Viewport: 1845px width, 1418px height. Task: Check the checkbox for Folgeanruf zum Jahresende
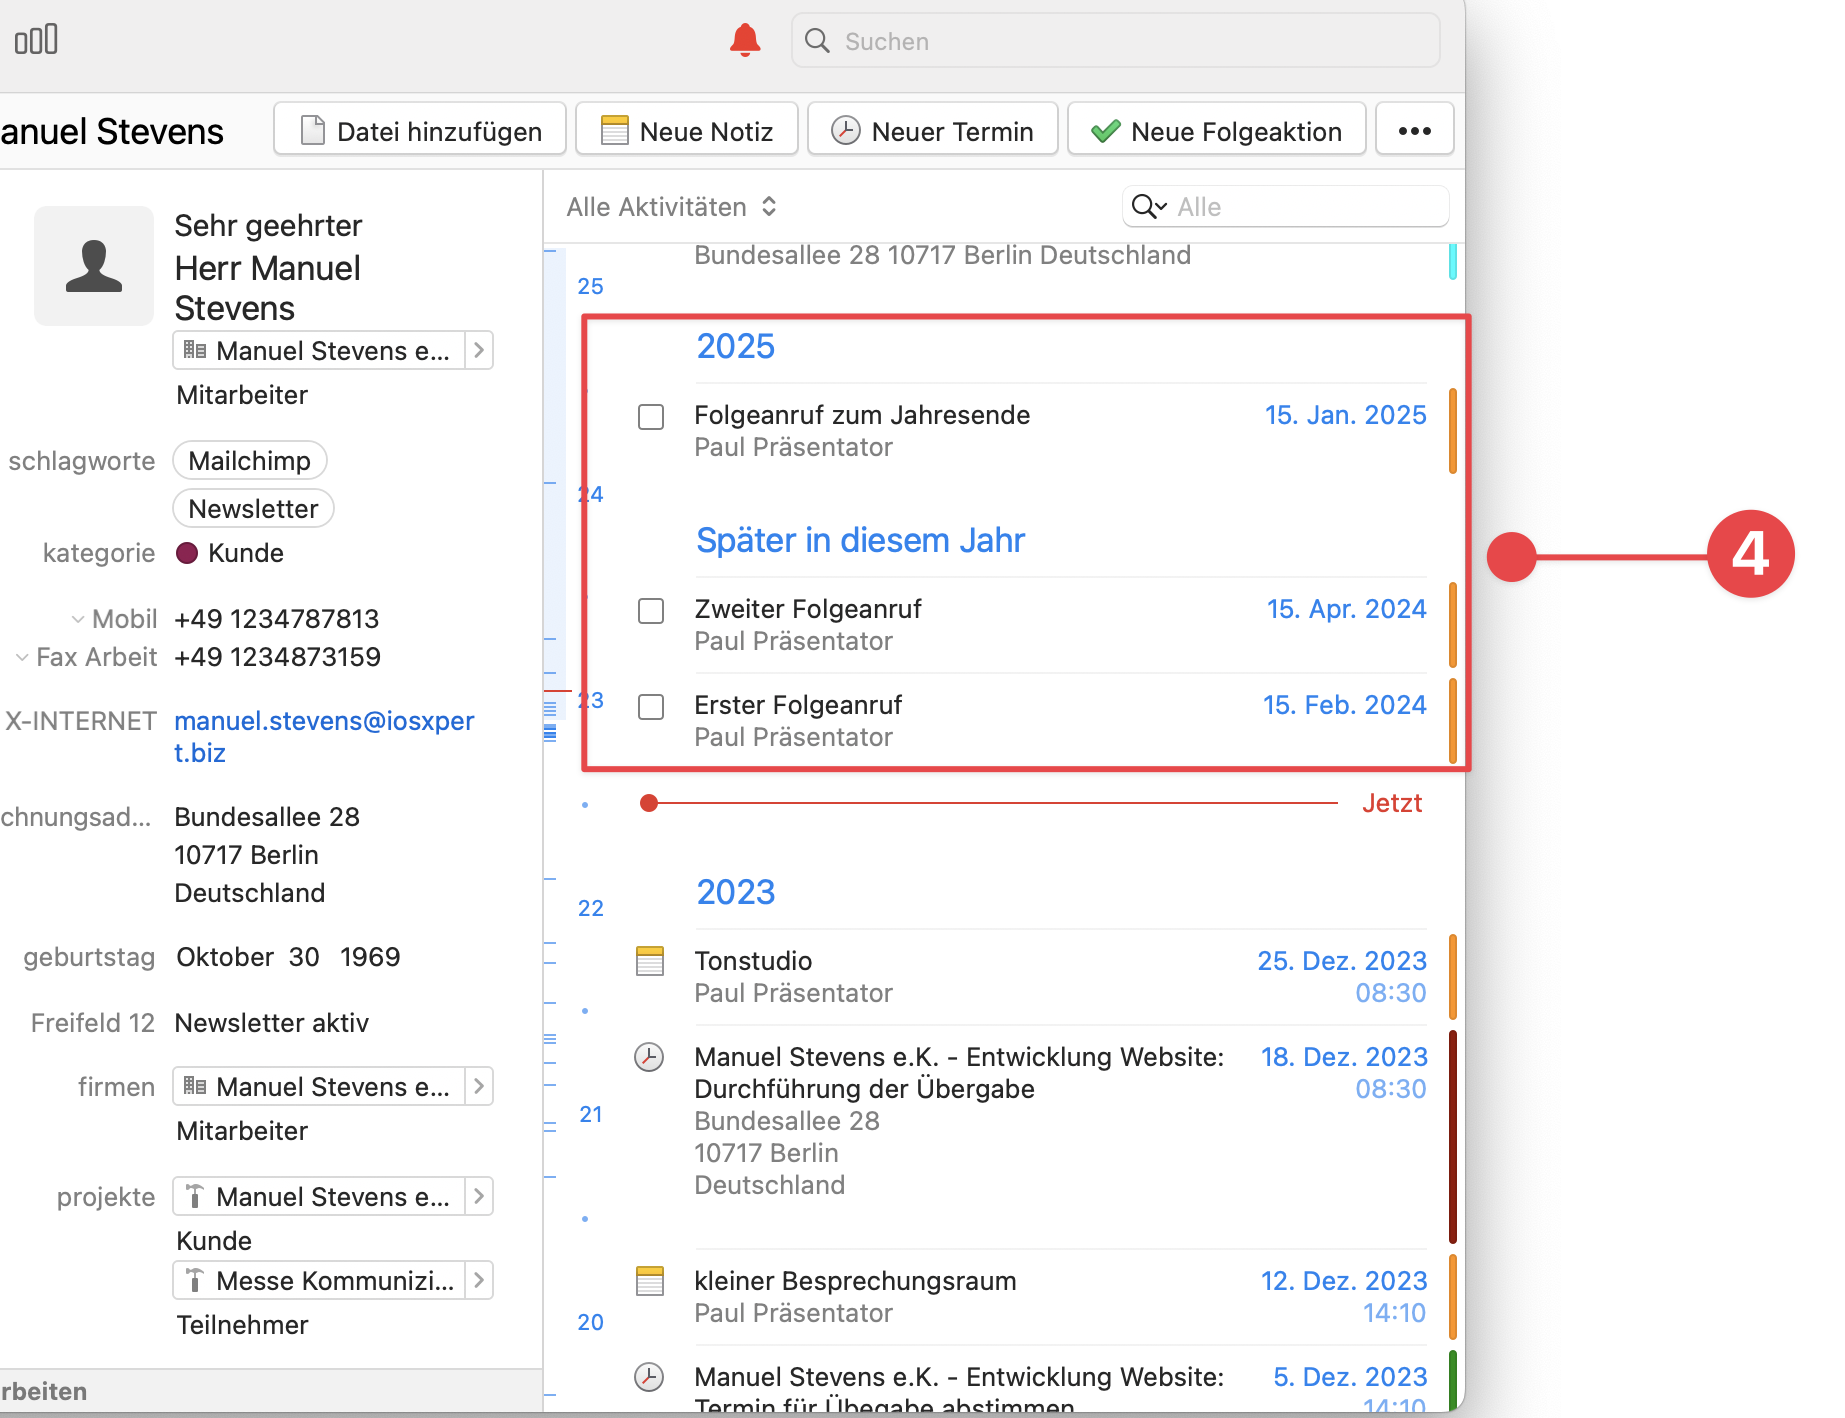pos(651,416)
